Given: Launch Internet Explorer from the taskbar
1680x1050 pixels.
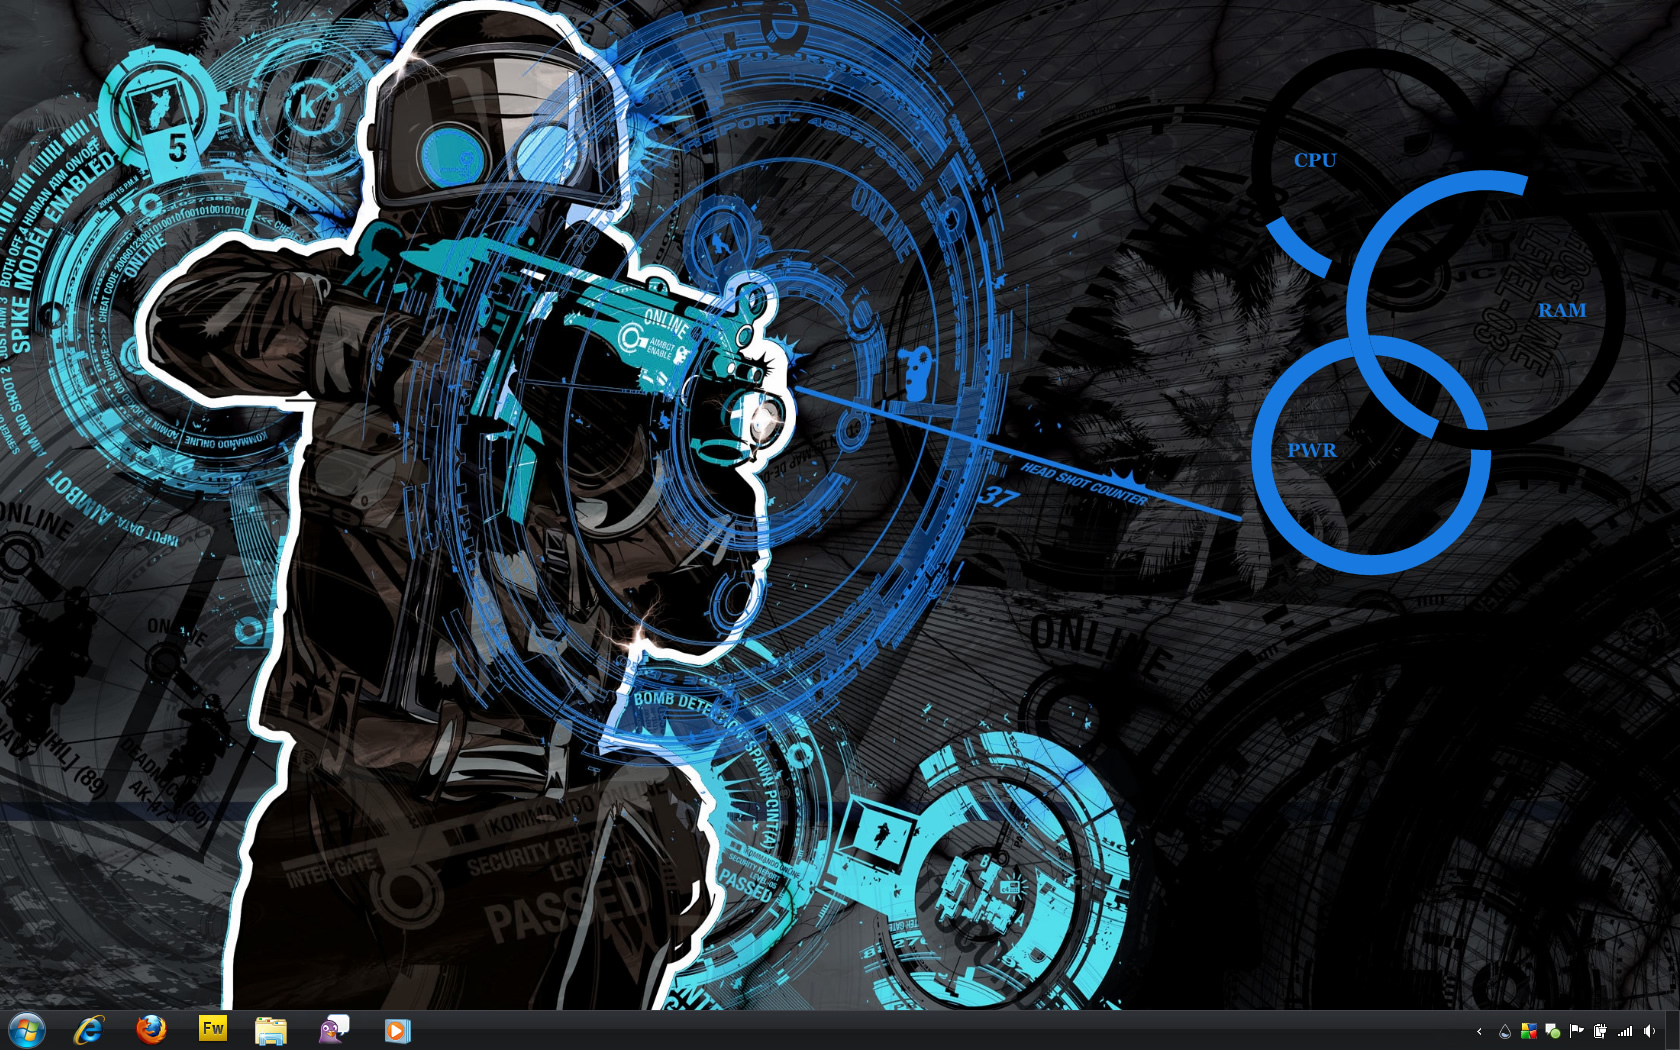Looking at the screenshot, I should 89,1030.
